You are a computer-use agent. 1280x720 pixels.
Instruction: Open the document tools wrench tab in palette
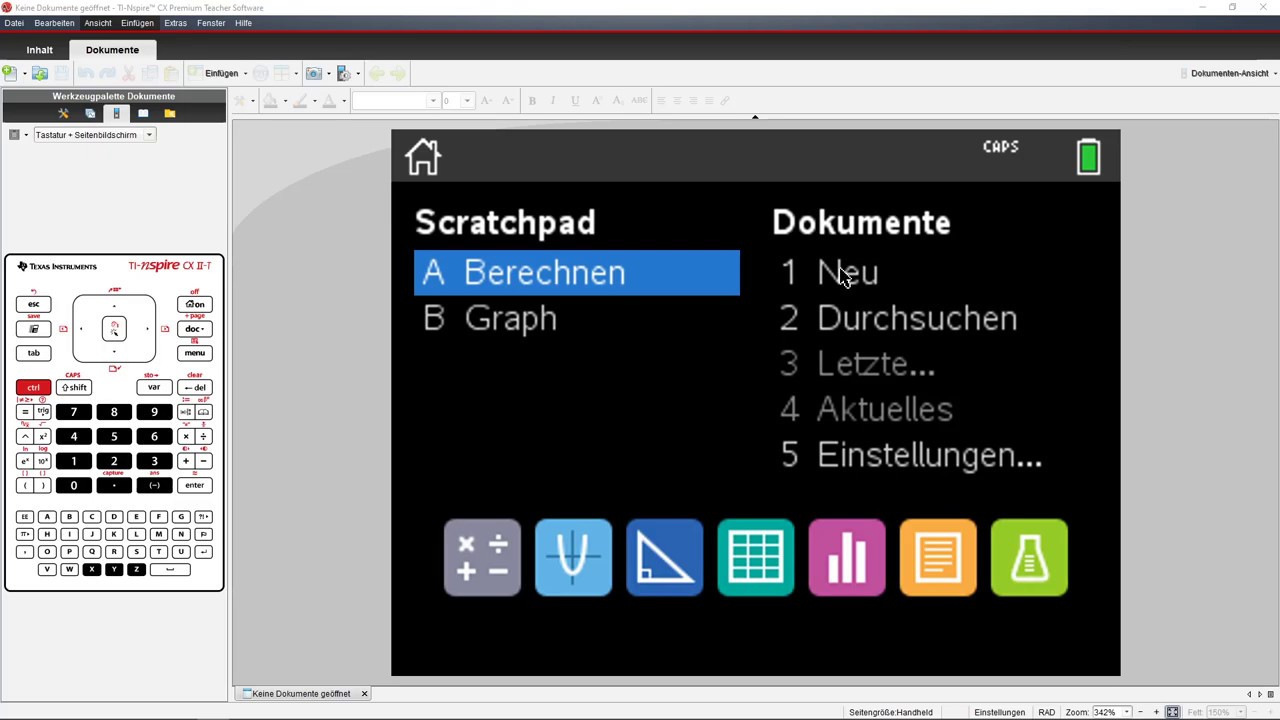[63, 114]
